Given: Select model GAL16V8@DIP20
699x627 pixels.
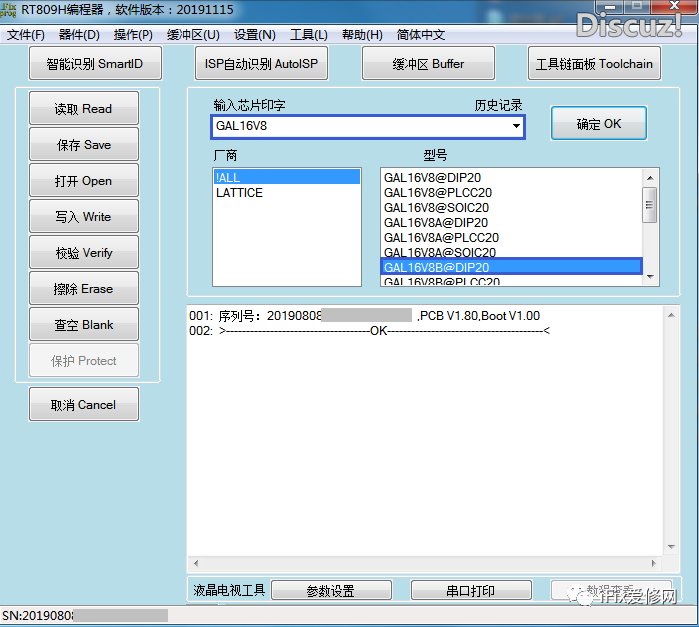Looking at the screenshot, I should click(x=511, y=177).
